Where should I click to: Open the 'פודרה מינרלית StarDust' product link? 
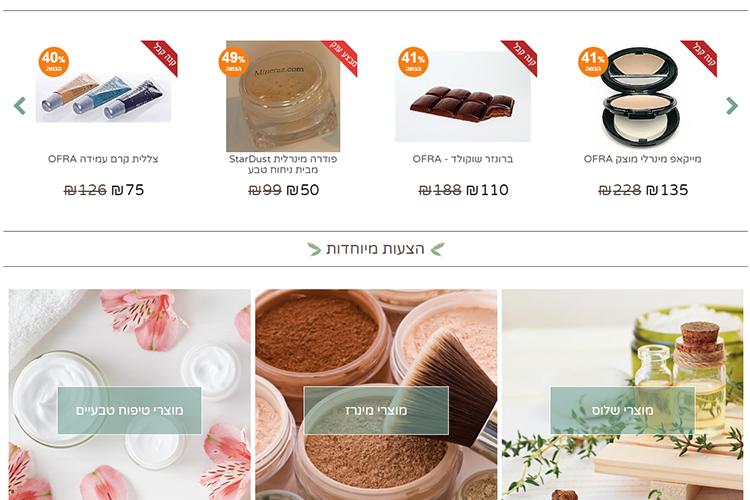283,164
